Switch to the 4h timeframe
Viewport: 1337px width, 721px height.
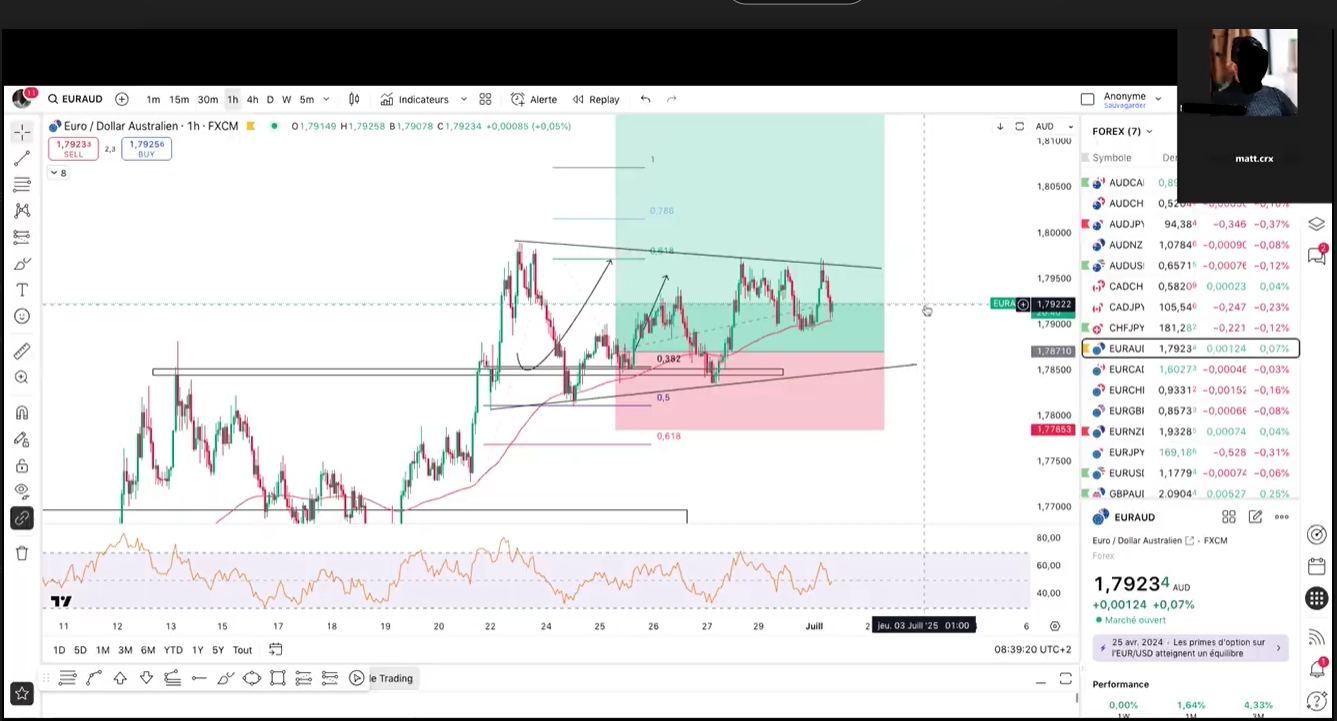(252, 99)
